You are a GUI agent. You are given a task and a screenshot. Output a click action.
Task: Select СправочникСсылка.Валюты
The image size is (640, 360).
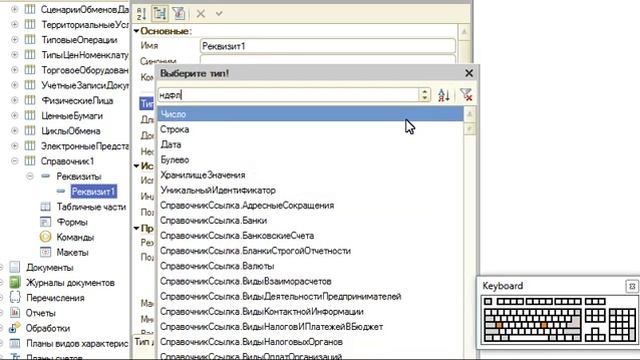coord(310,266)
